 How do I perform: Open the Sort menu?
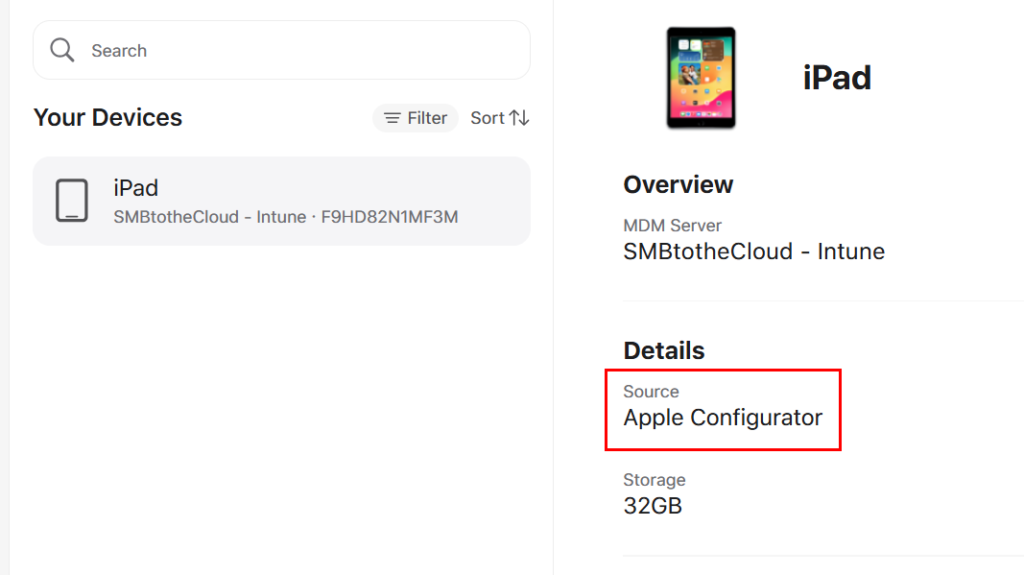pos(499,118)
